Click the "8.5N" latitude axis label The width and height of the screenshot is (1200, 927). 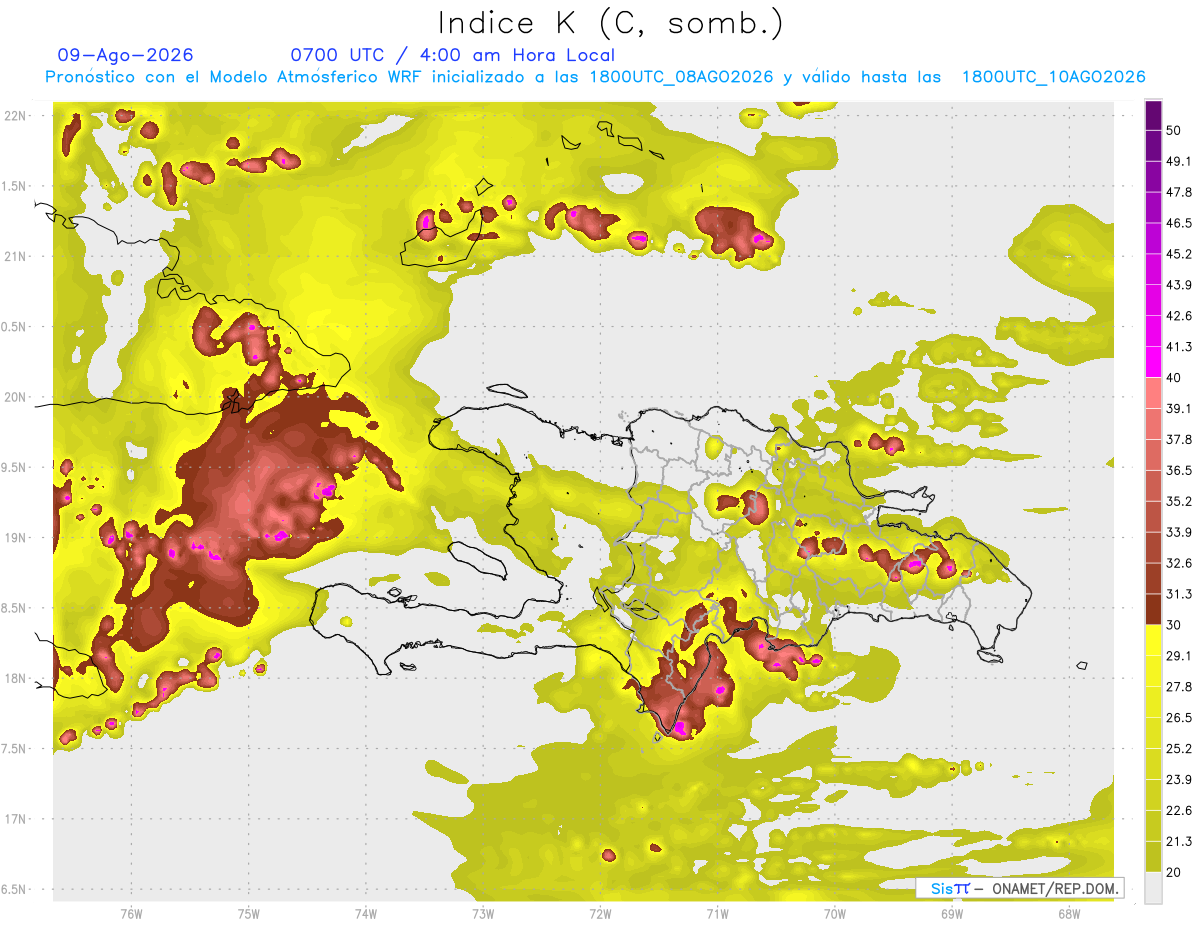coord(12,608)
